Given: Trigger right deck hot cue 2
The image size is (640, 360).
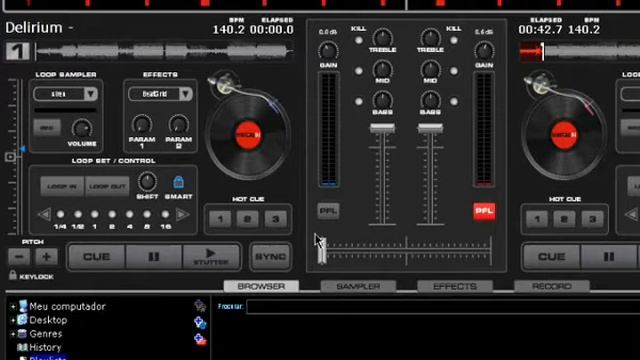Looking at the screenshot, I should click(x=564, y=219).
